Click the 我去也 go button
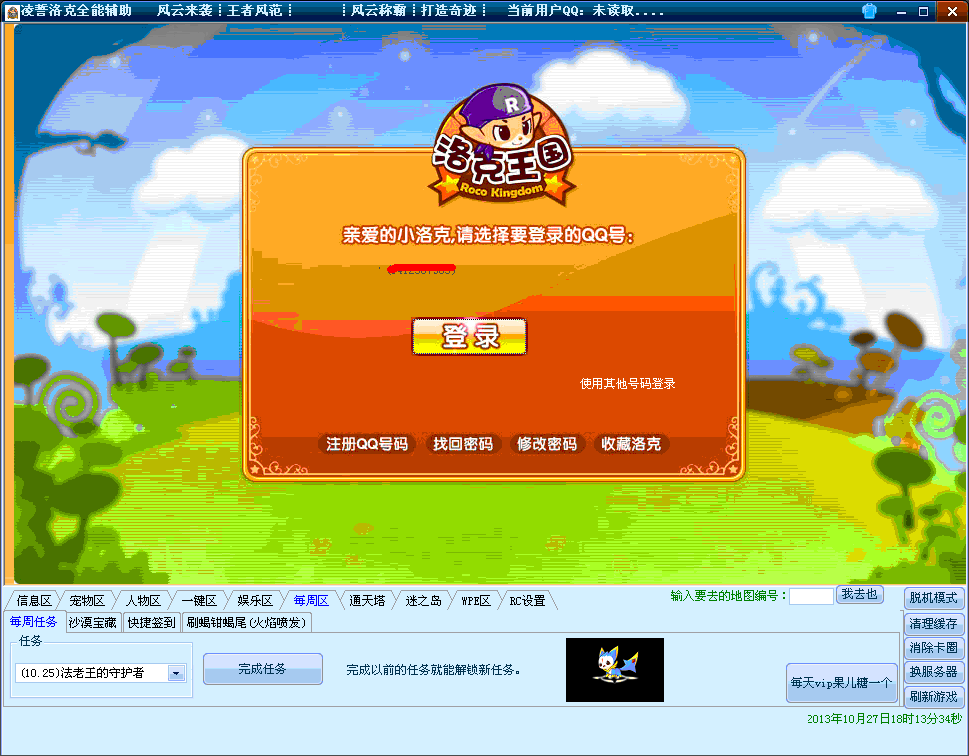 [859, 595]
